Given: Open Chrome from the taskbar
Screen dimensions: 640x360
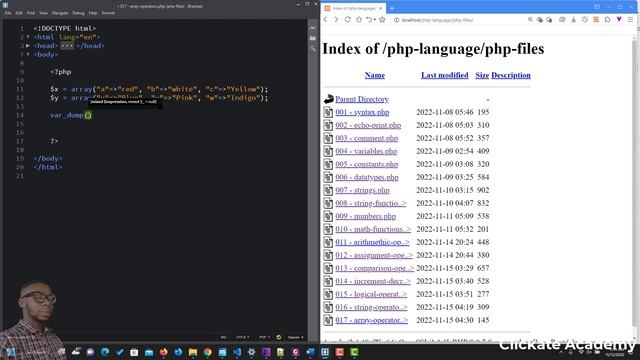Looking at the screenshot, I should pyautogui.click(x=208, y=352).
